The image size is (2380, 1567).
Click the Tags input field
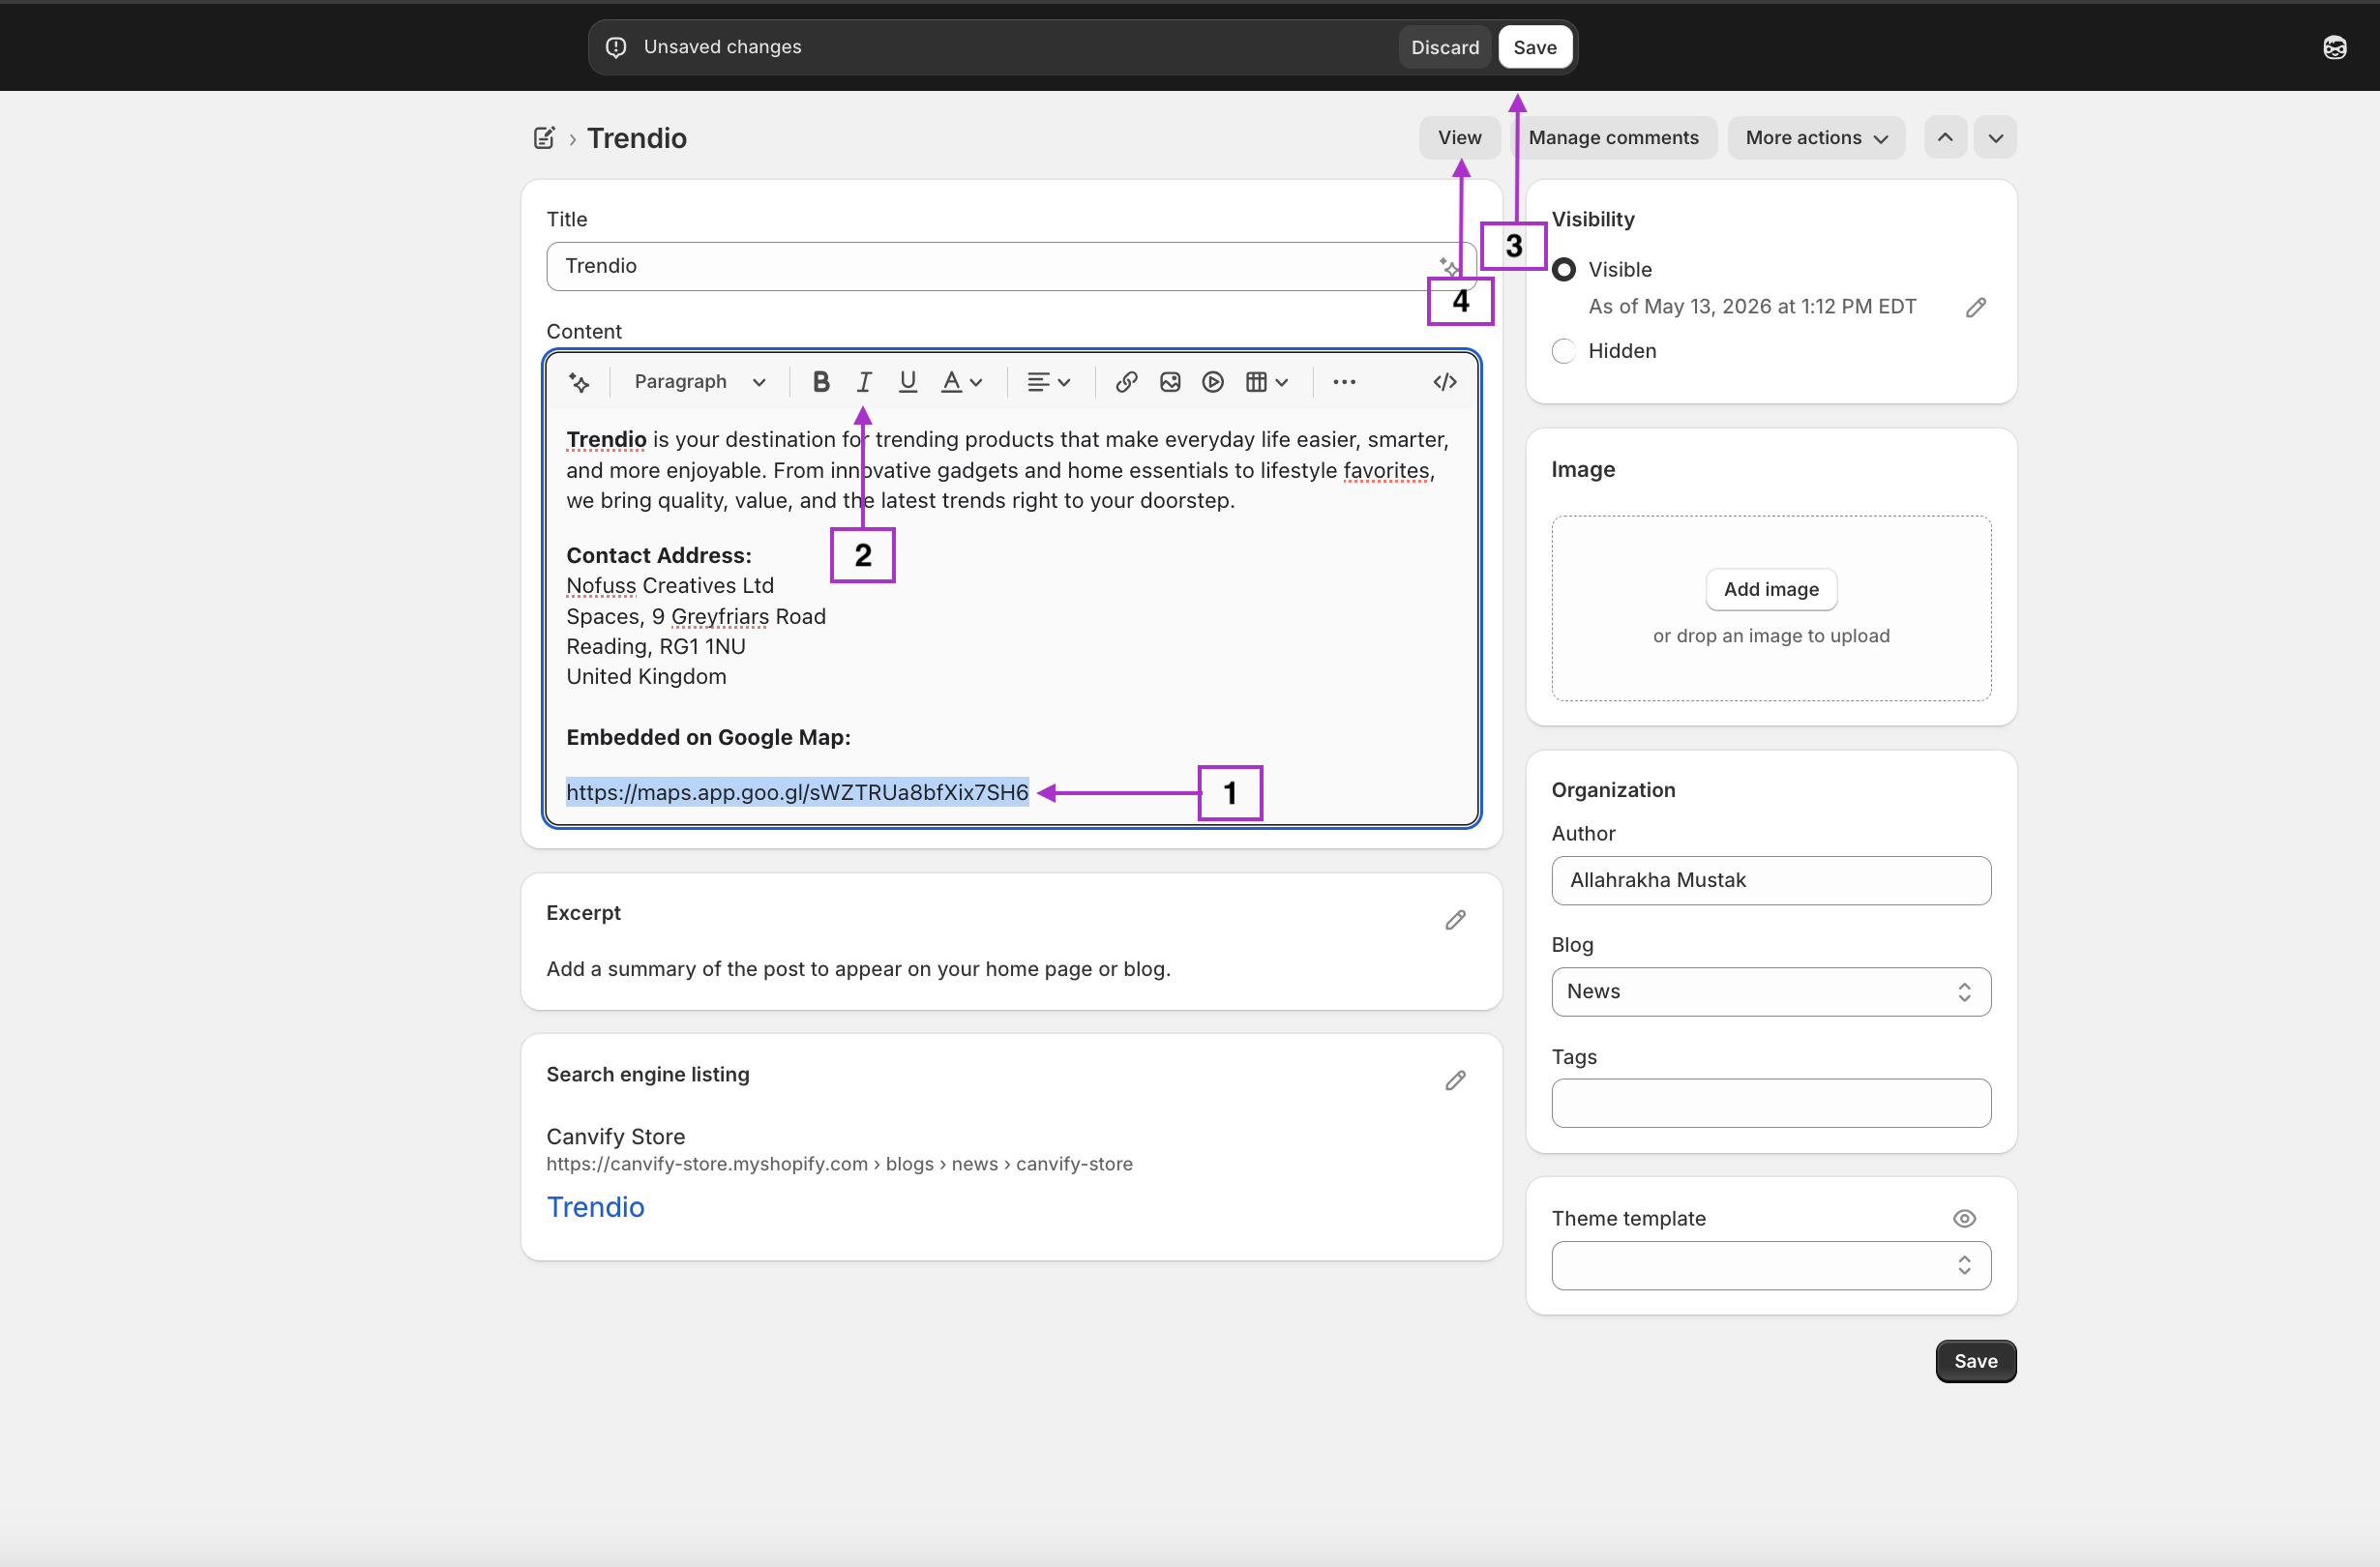tap(1770, 1103)
